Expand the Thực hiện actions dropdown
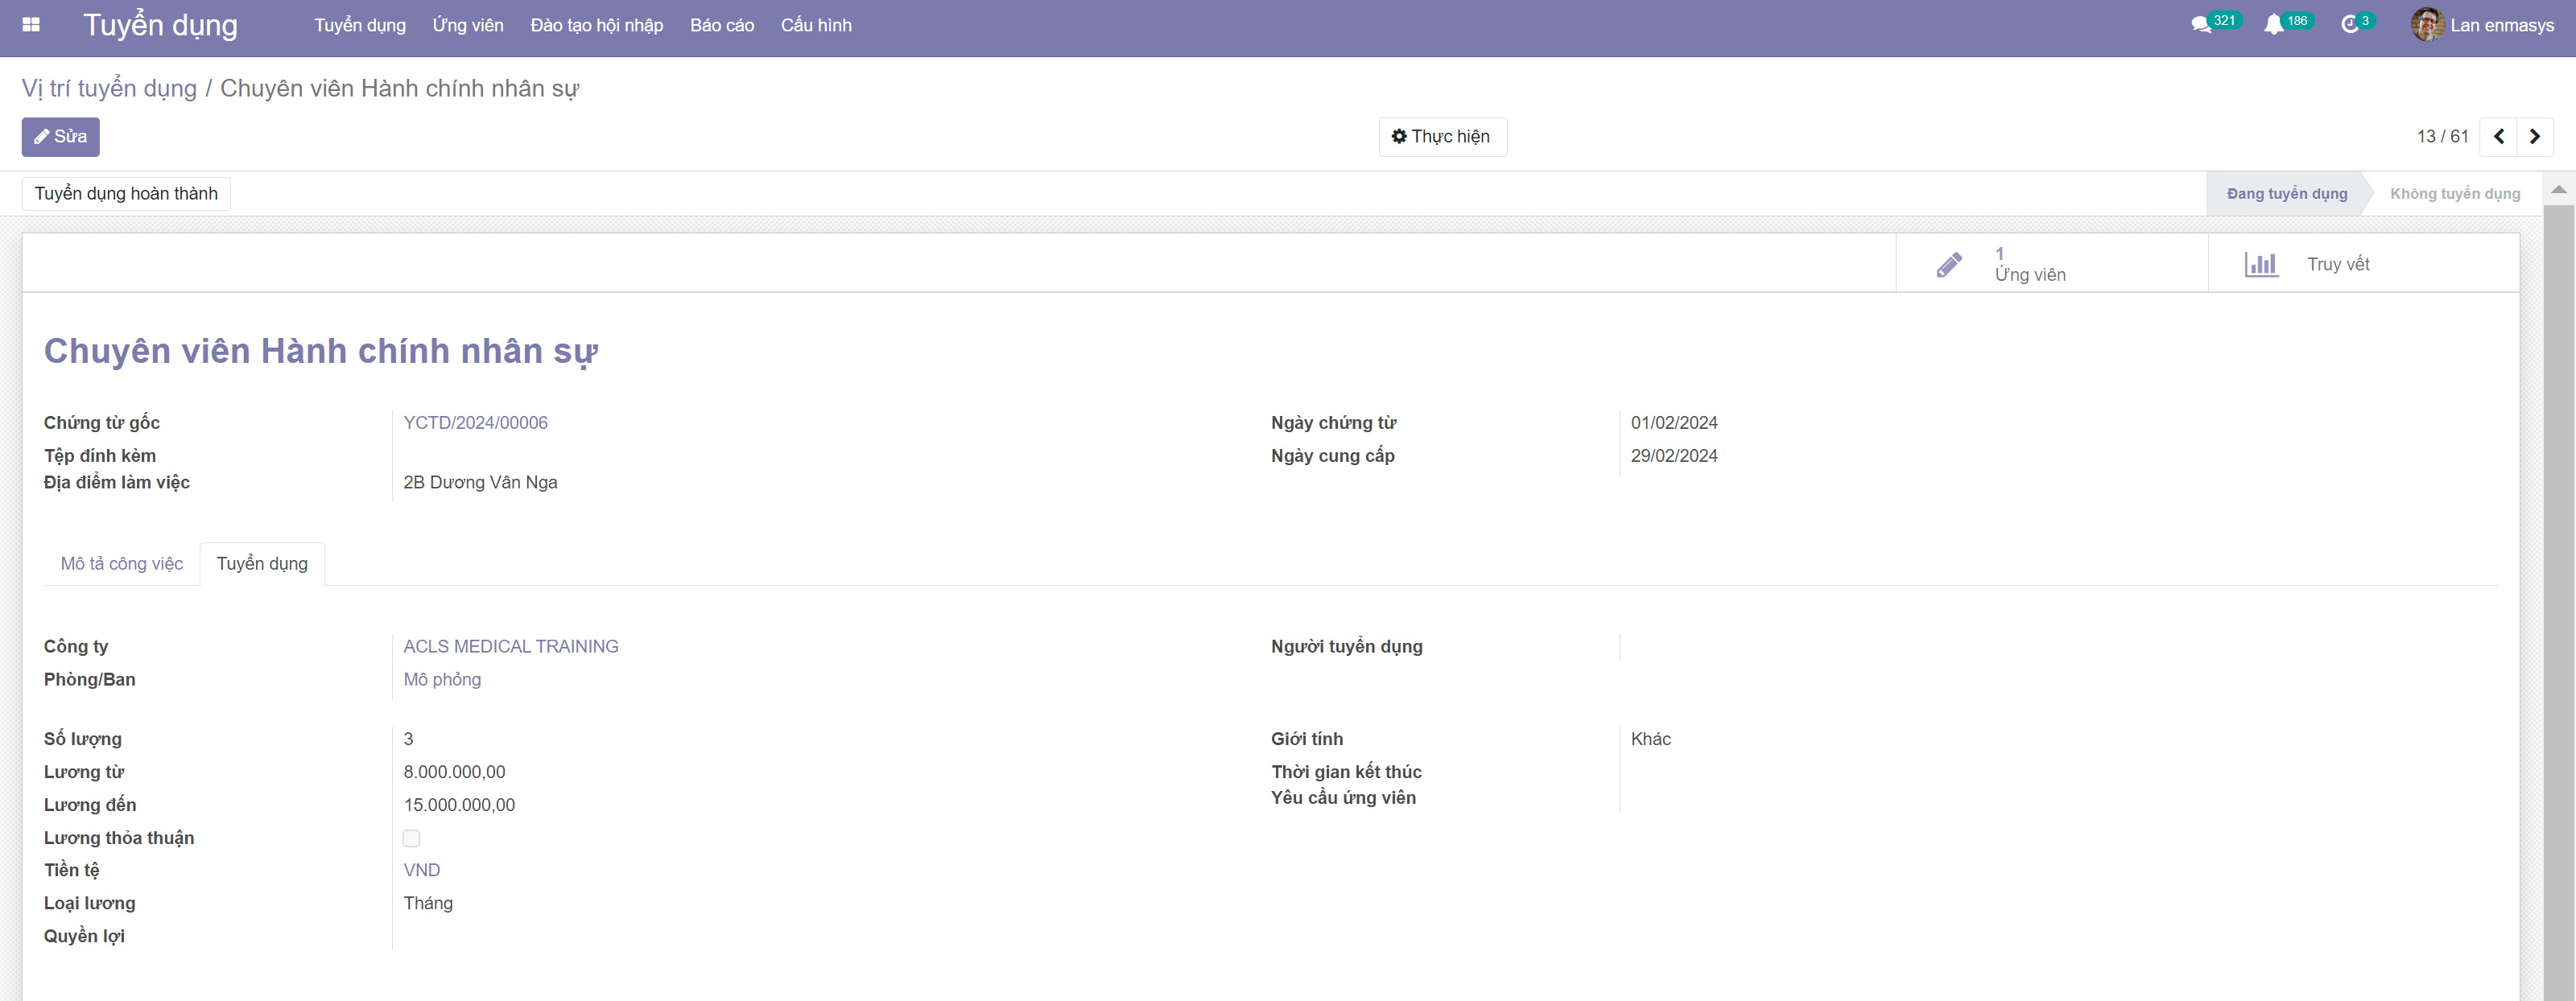 (x=1442, y=137)
